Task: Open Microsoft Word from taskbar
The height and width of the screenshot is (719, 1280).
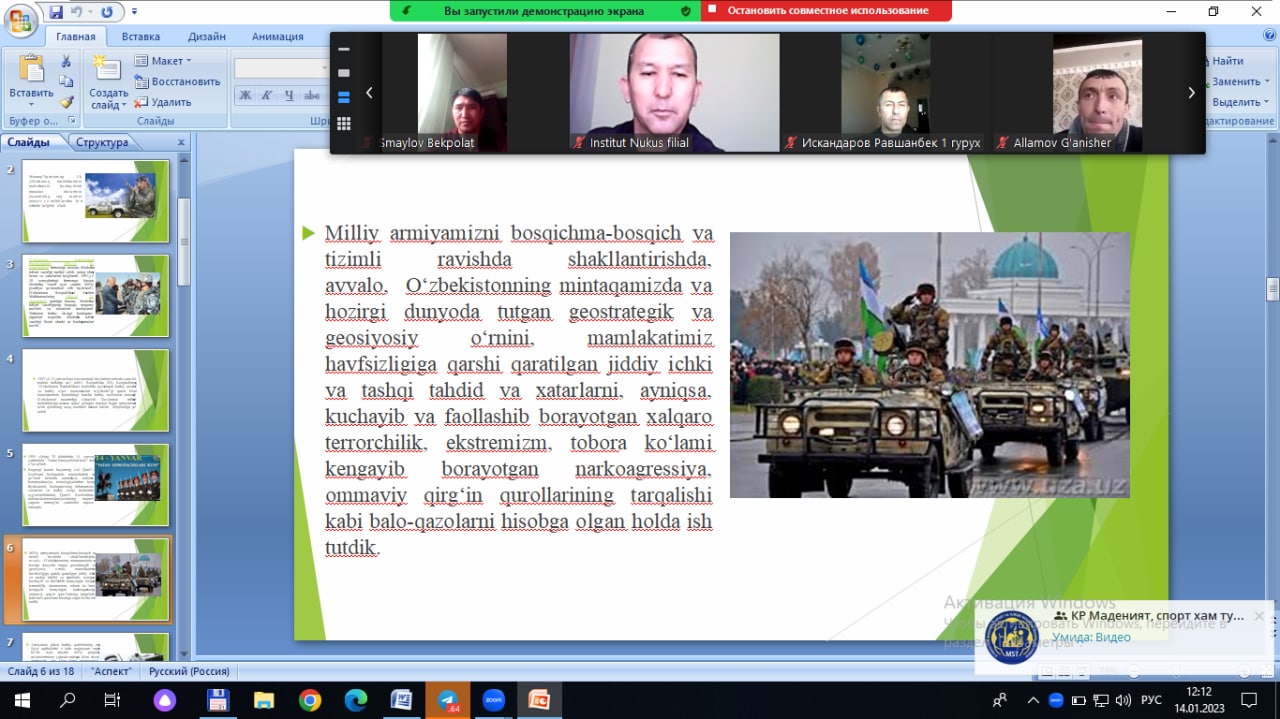Action: (x=402, y=700)
